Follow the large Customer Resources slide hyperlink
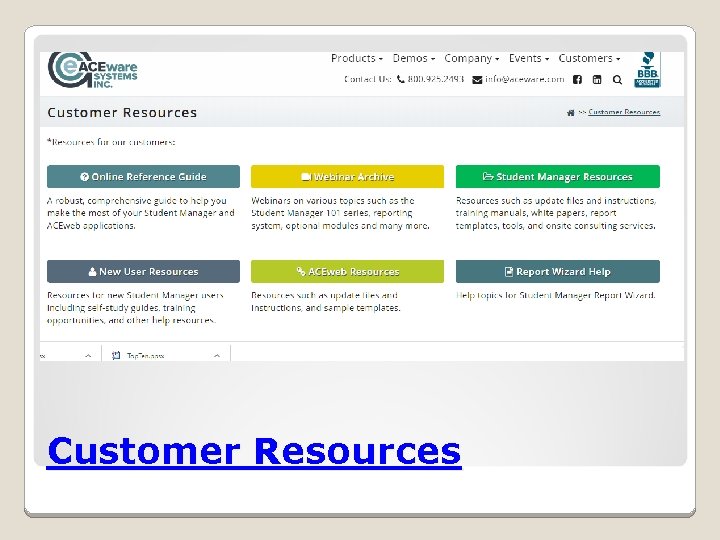This screenshot has width=720, height=540. coord(254,451)
